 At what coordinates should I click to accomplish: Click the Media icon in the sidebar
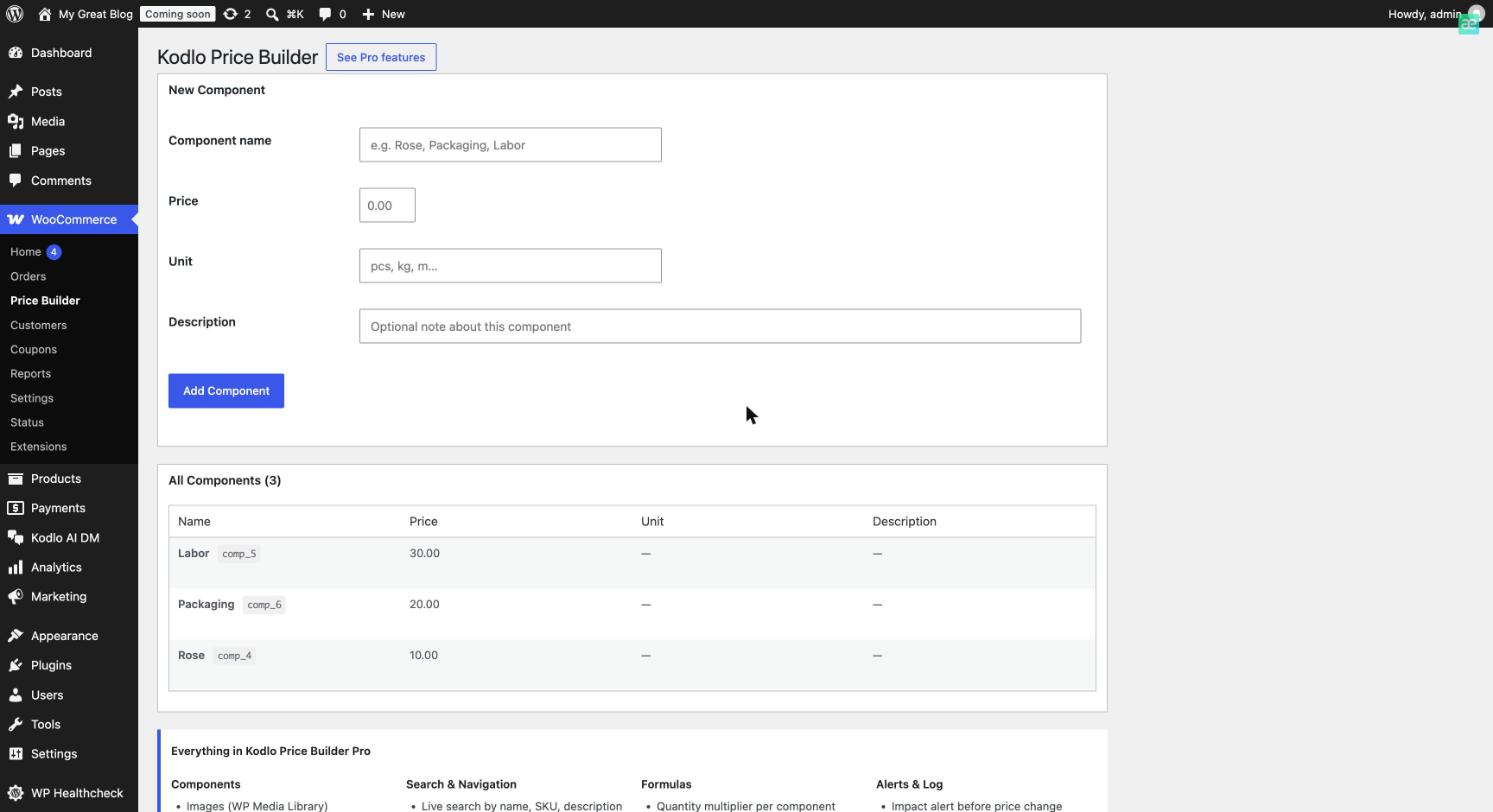point(16,121)
